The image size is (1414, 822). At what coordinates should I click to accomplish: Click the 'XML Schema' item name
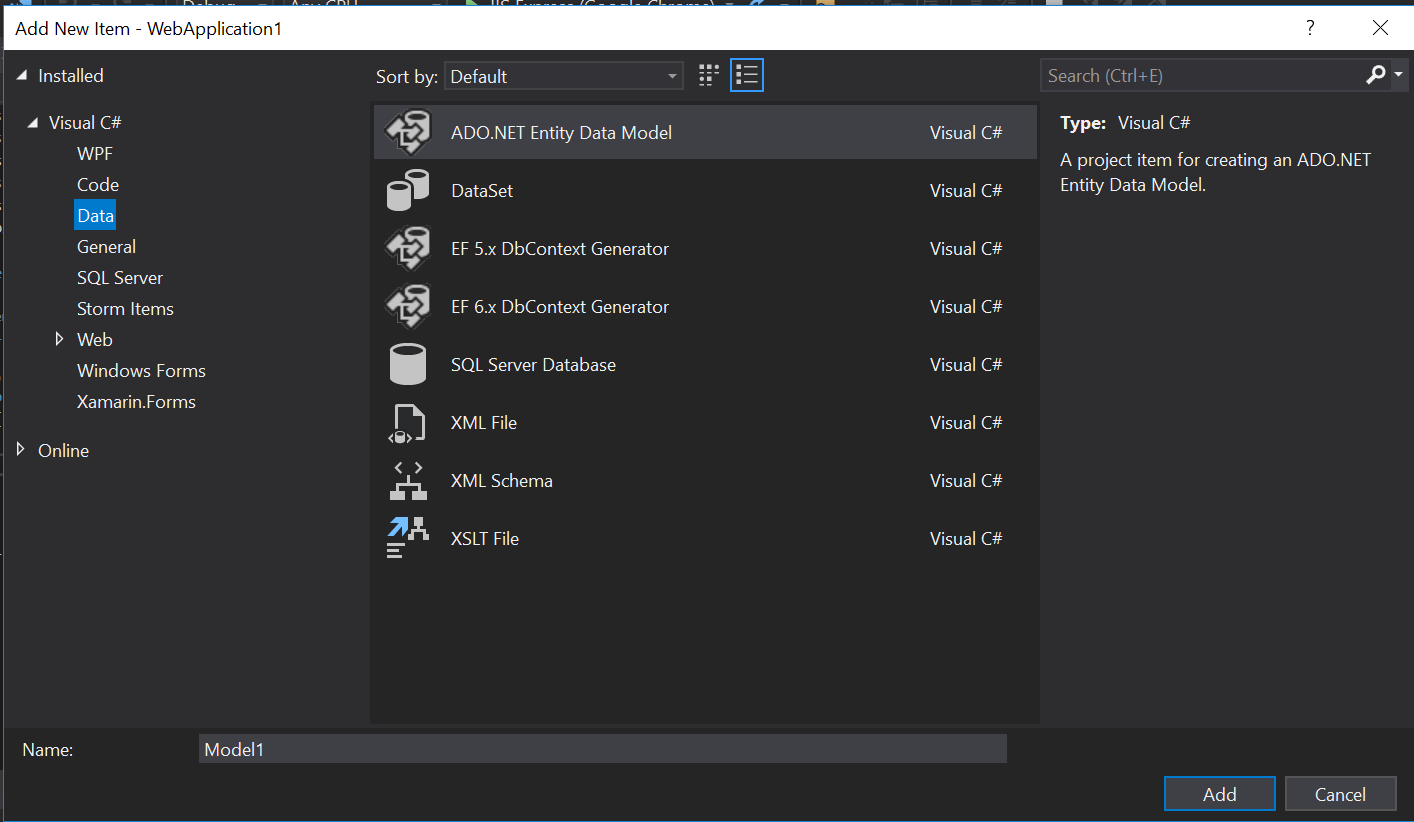pyautogui.click(x=501, y=480)
